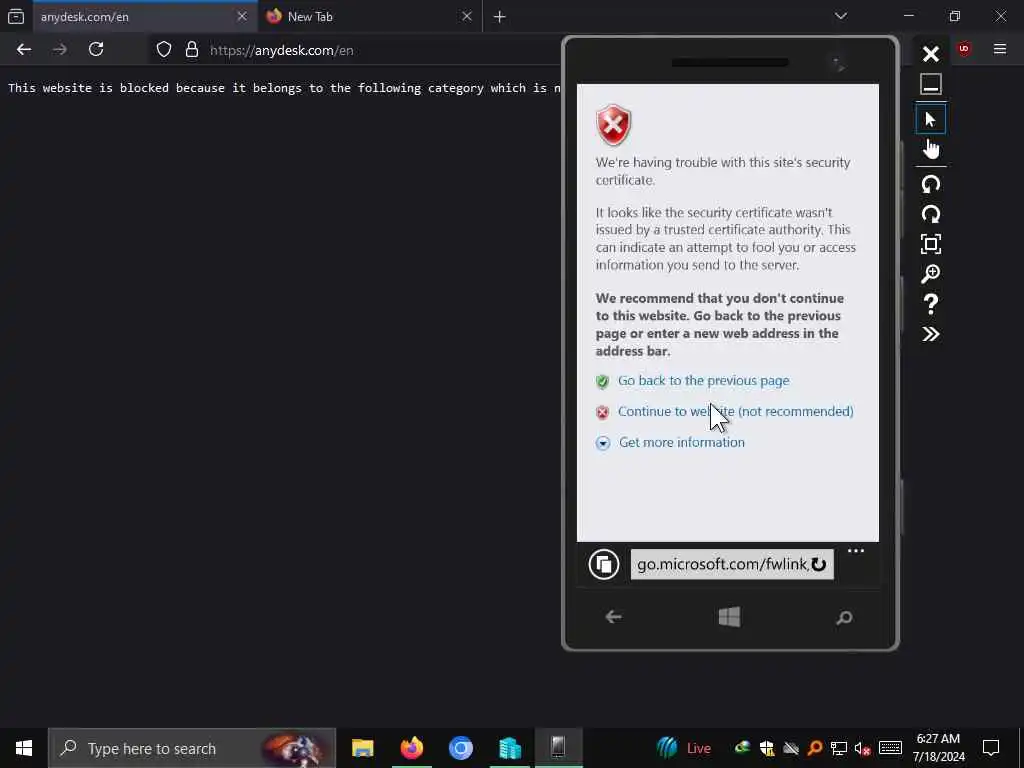The height and width of the screenshot is (768, 1024).
Task: Close the New Tab tab
Action: coord(466,16)
